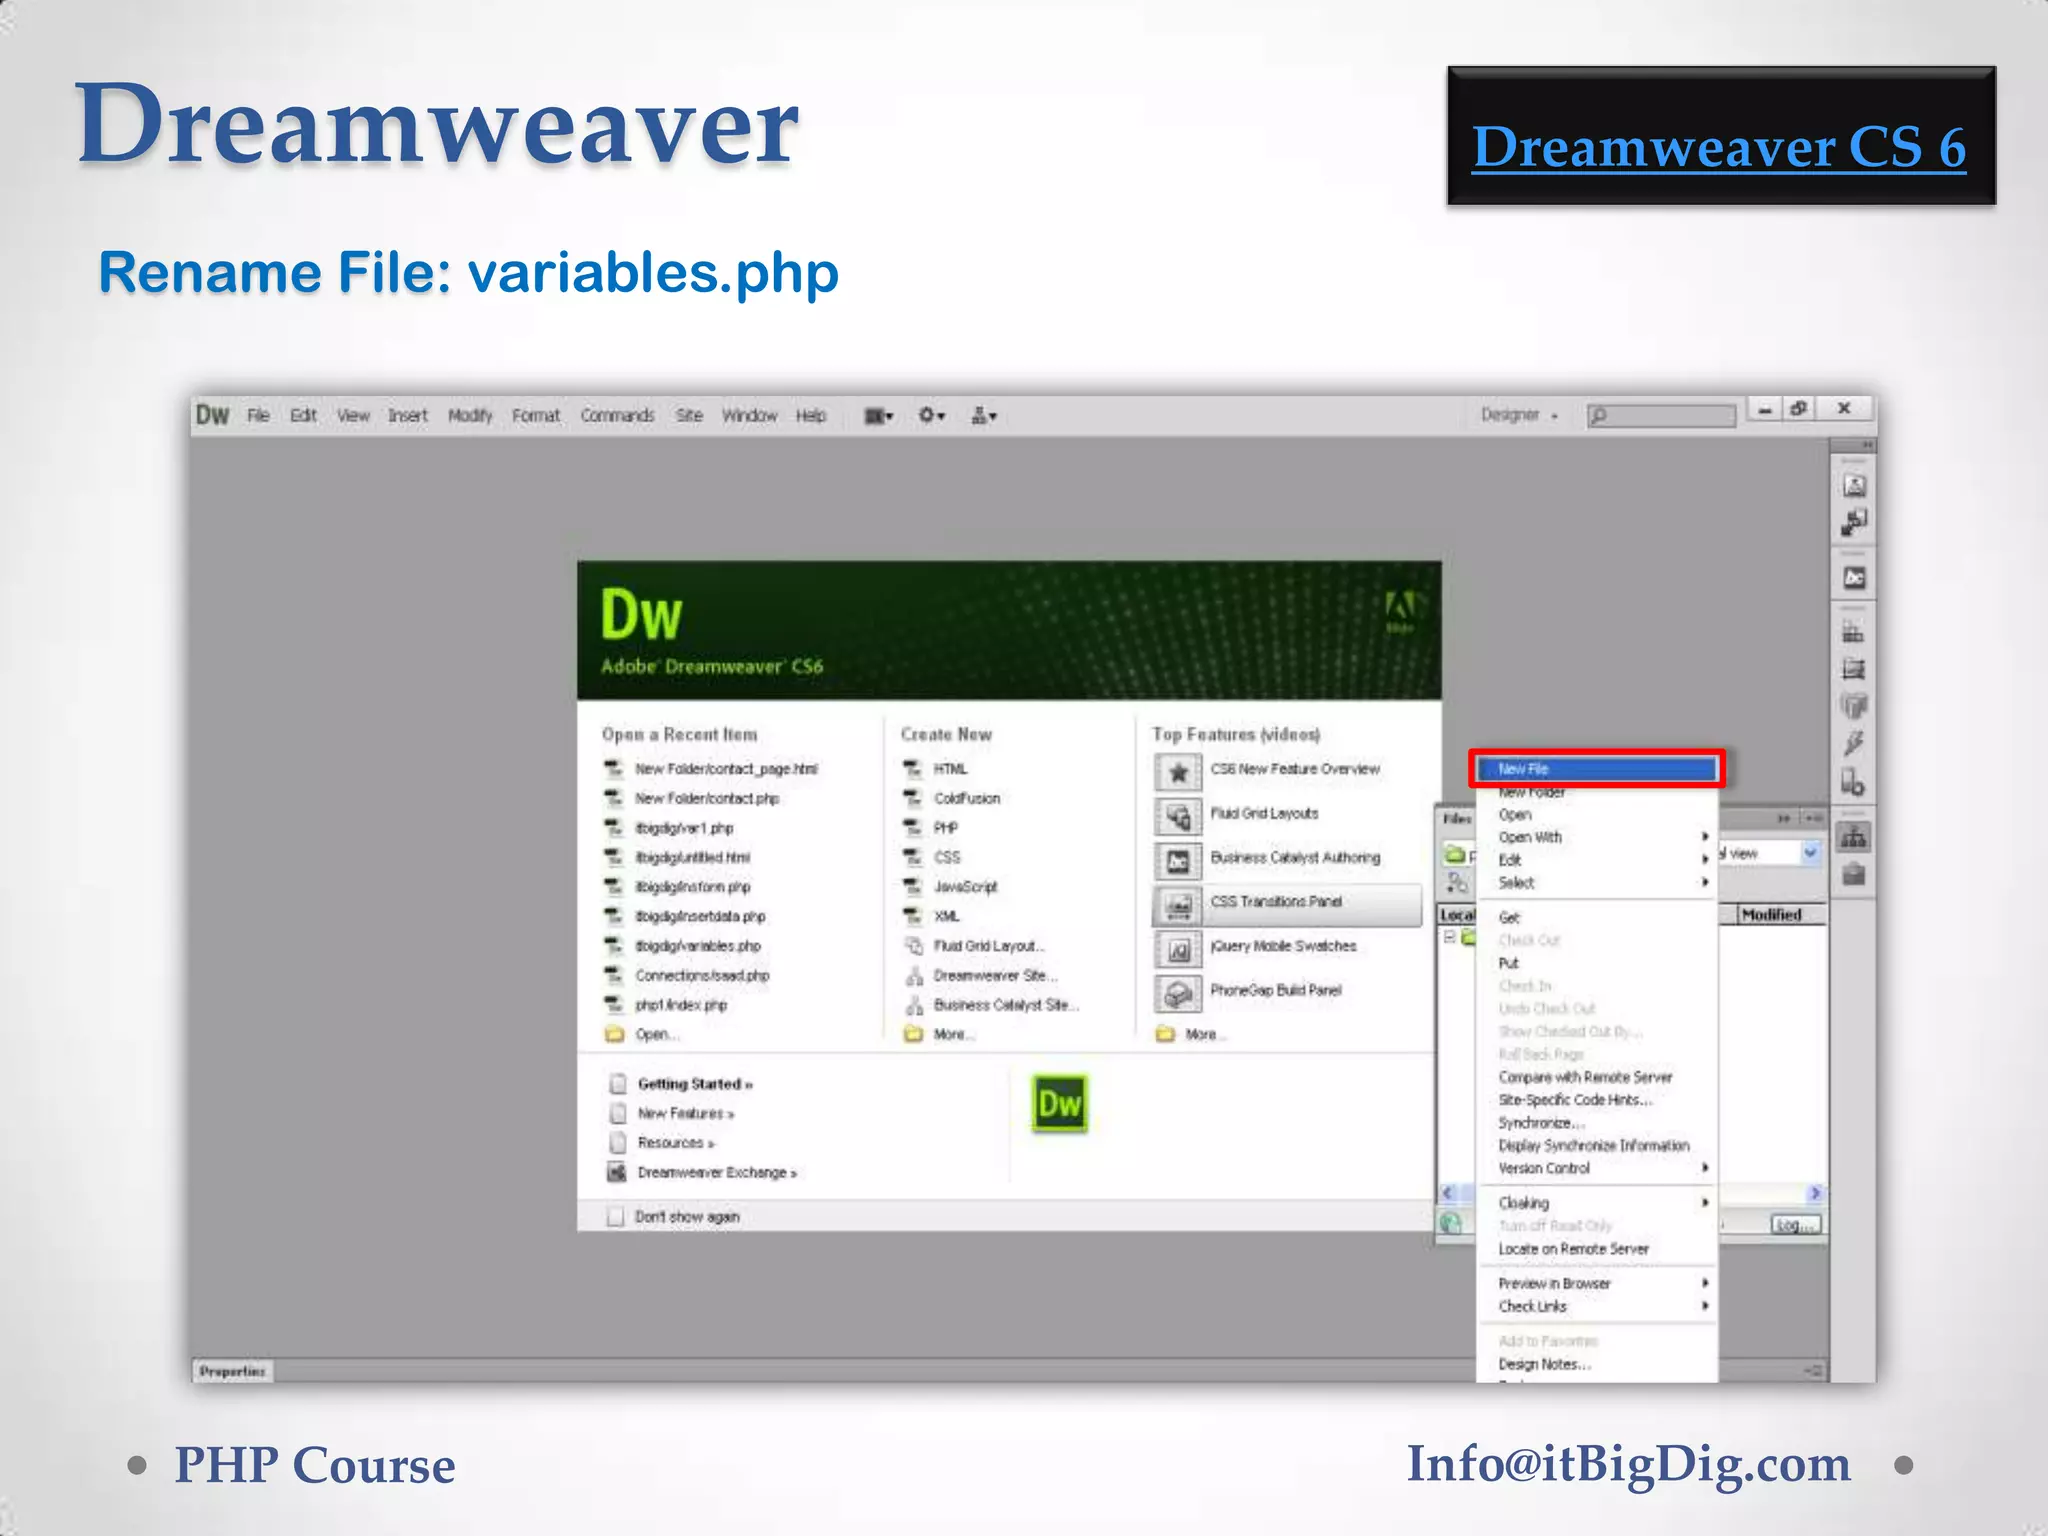The image size is (2048, 1536).
Task: Click the CSS Transitions Panel video icon
Action: pos(1178,905)
